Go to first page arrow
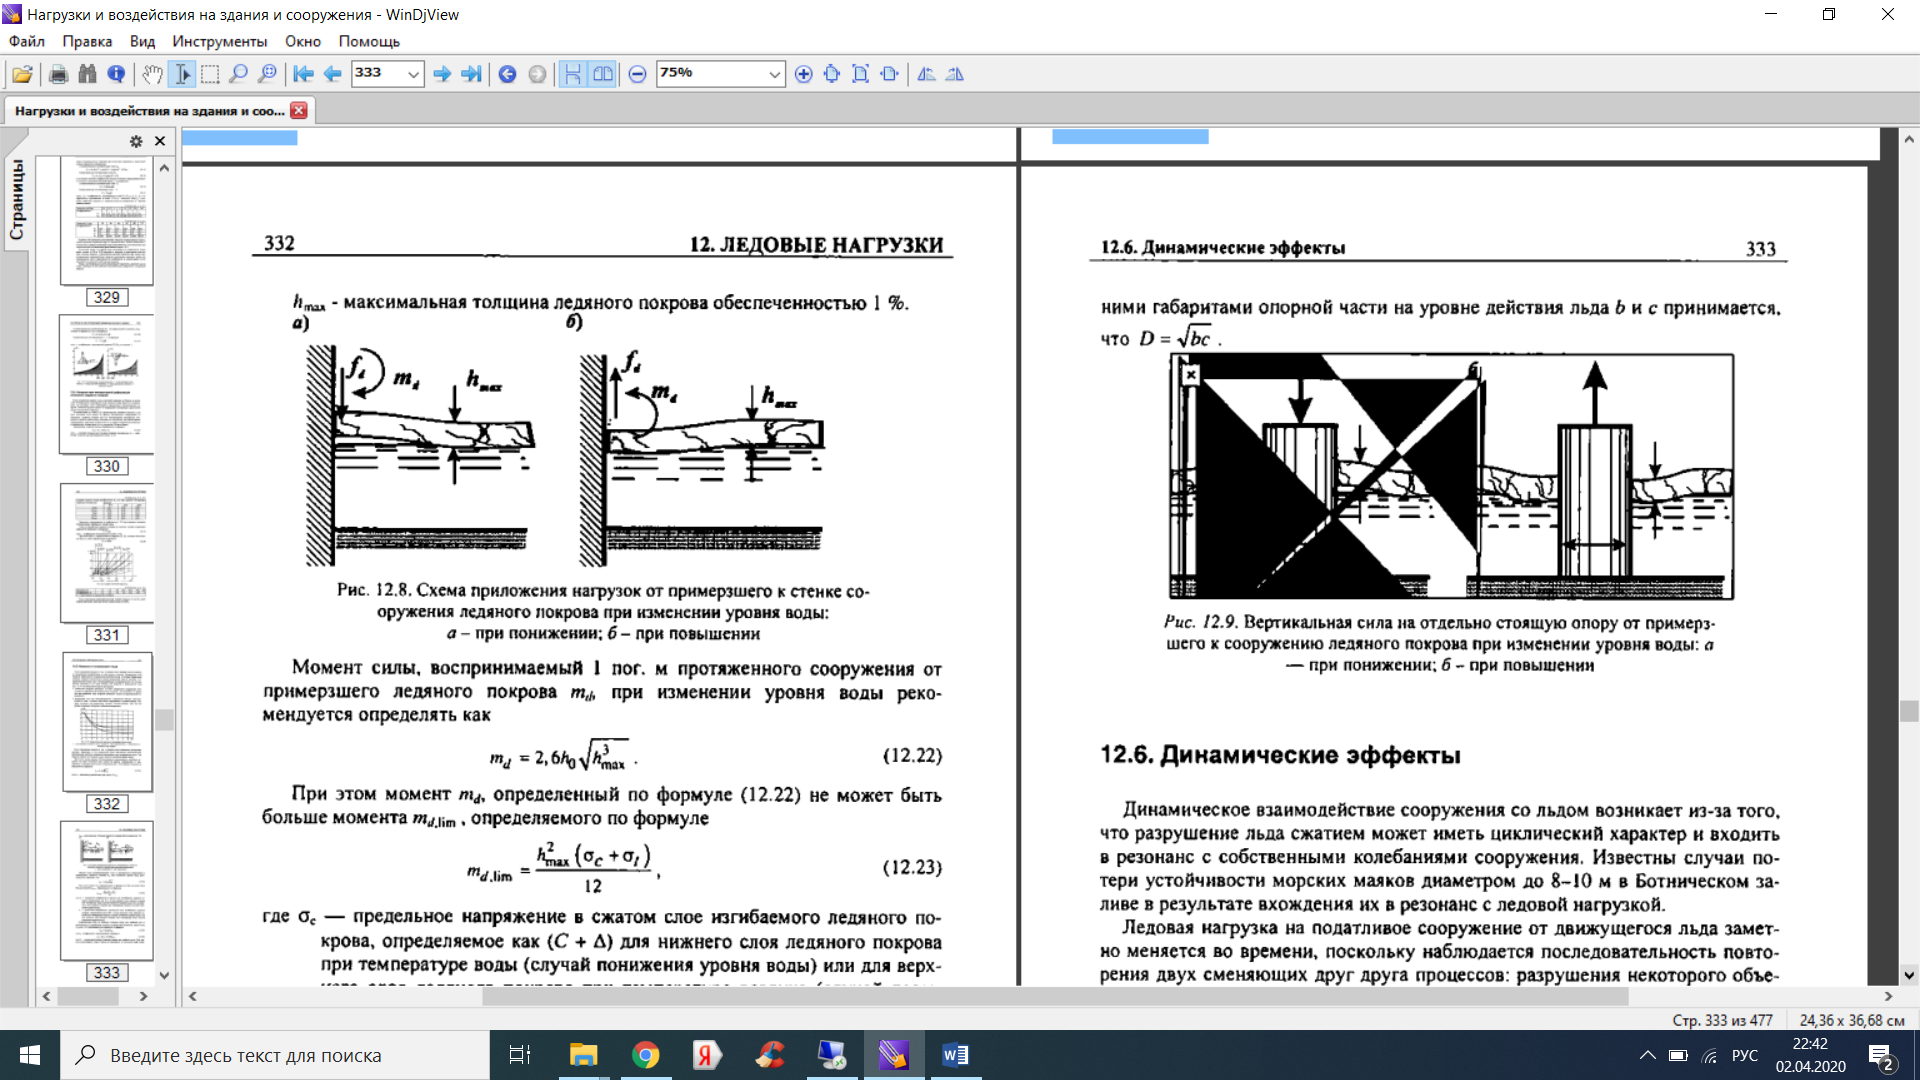Image resolution: width=1920 pixels, height=1080 pixels. 303,74
